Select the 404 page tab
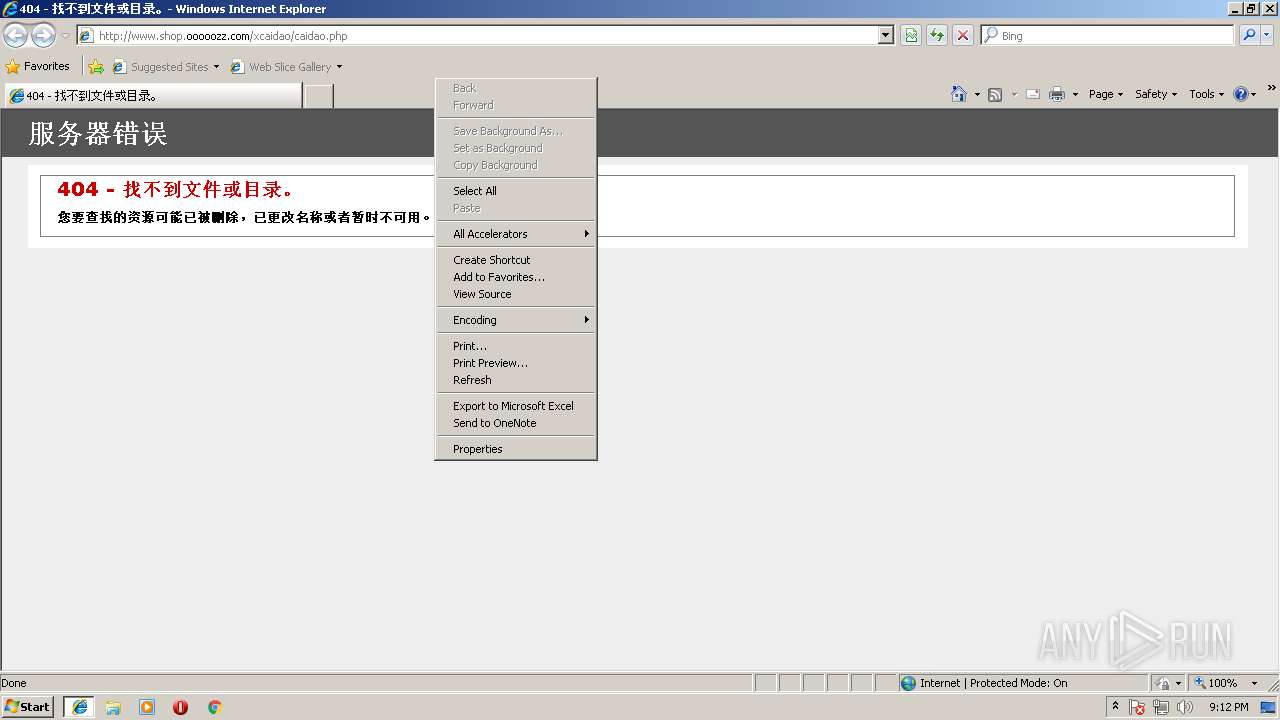This screenshot has height=720, width=1280. pos(153,96)
